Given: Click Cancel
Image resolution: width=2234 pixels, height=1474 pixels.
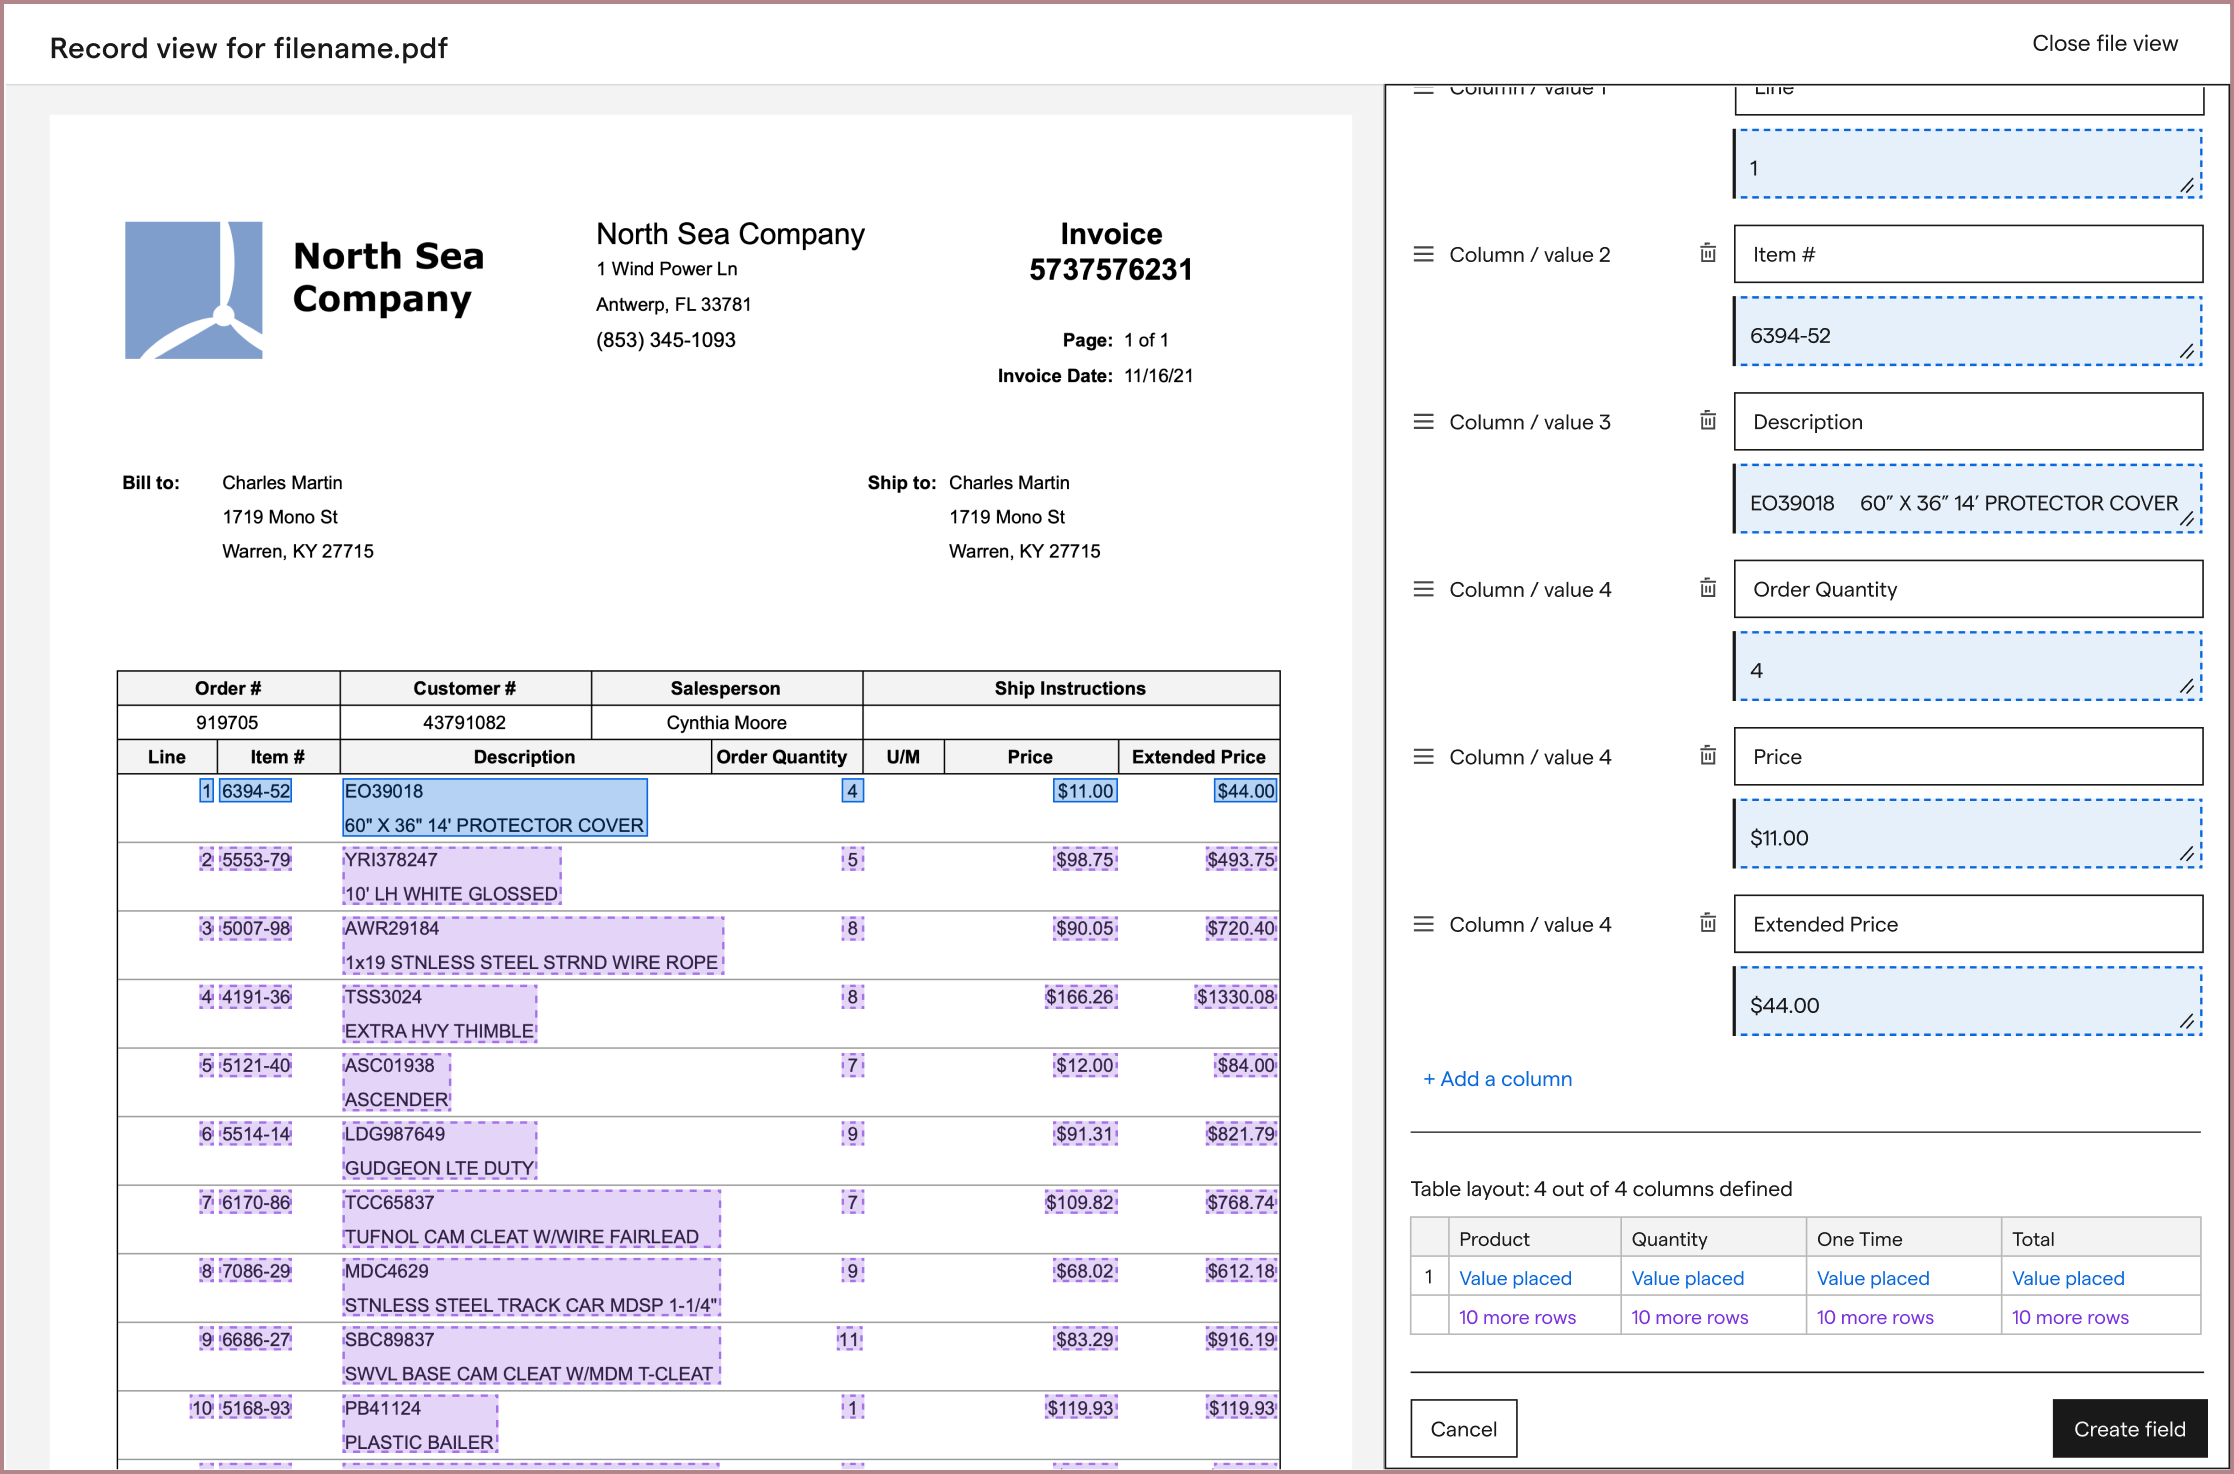Looking at the screenshot, I should 1463,1428.
